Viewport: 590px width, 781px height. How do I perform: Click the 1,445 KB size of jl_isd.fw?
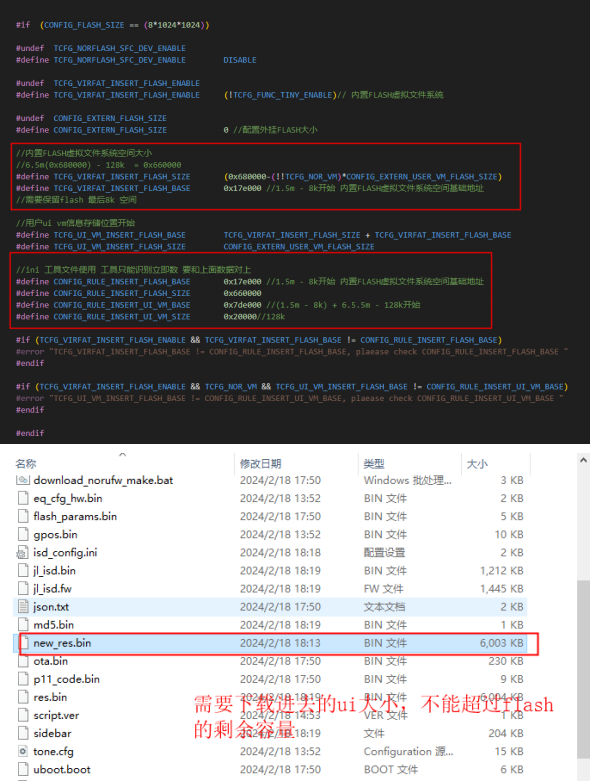[x=501, y=589]
